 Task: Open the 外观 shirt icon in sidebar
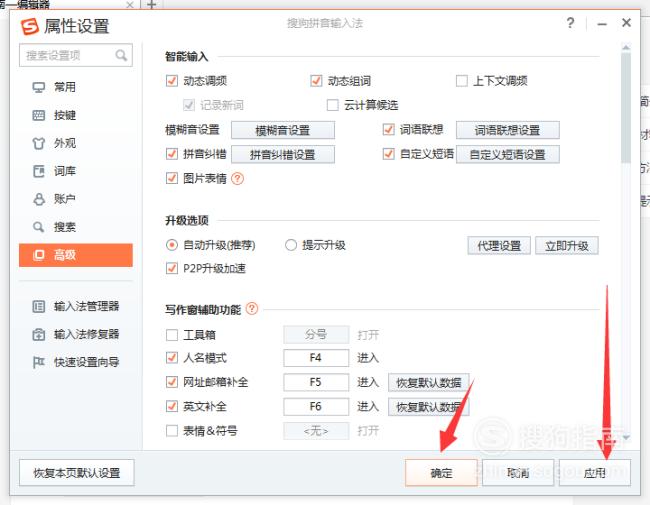(x=39, y=143)
